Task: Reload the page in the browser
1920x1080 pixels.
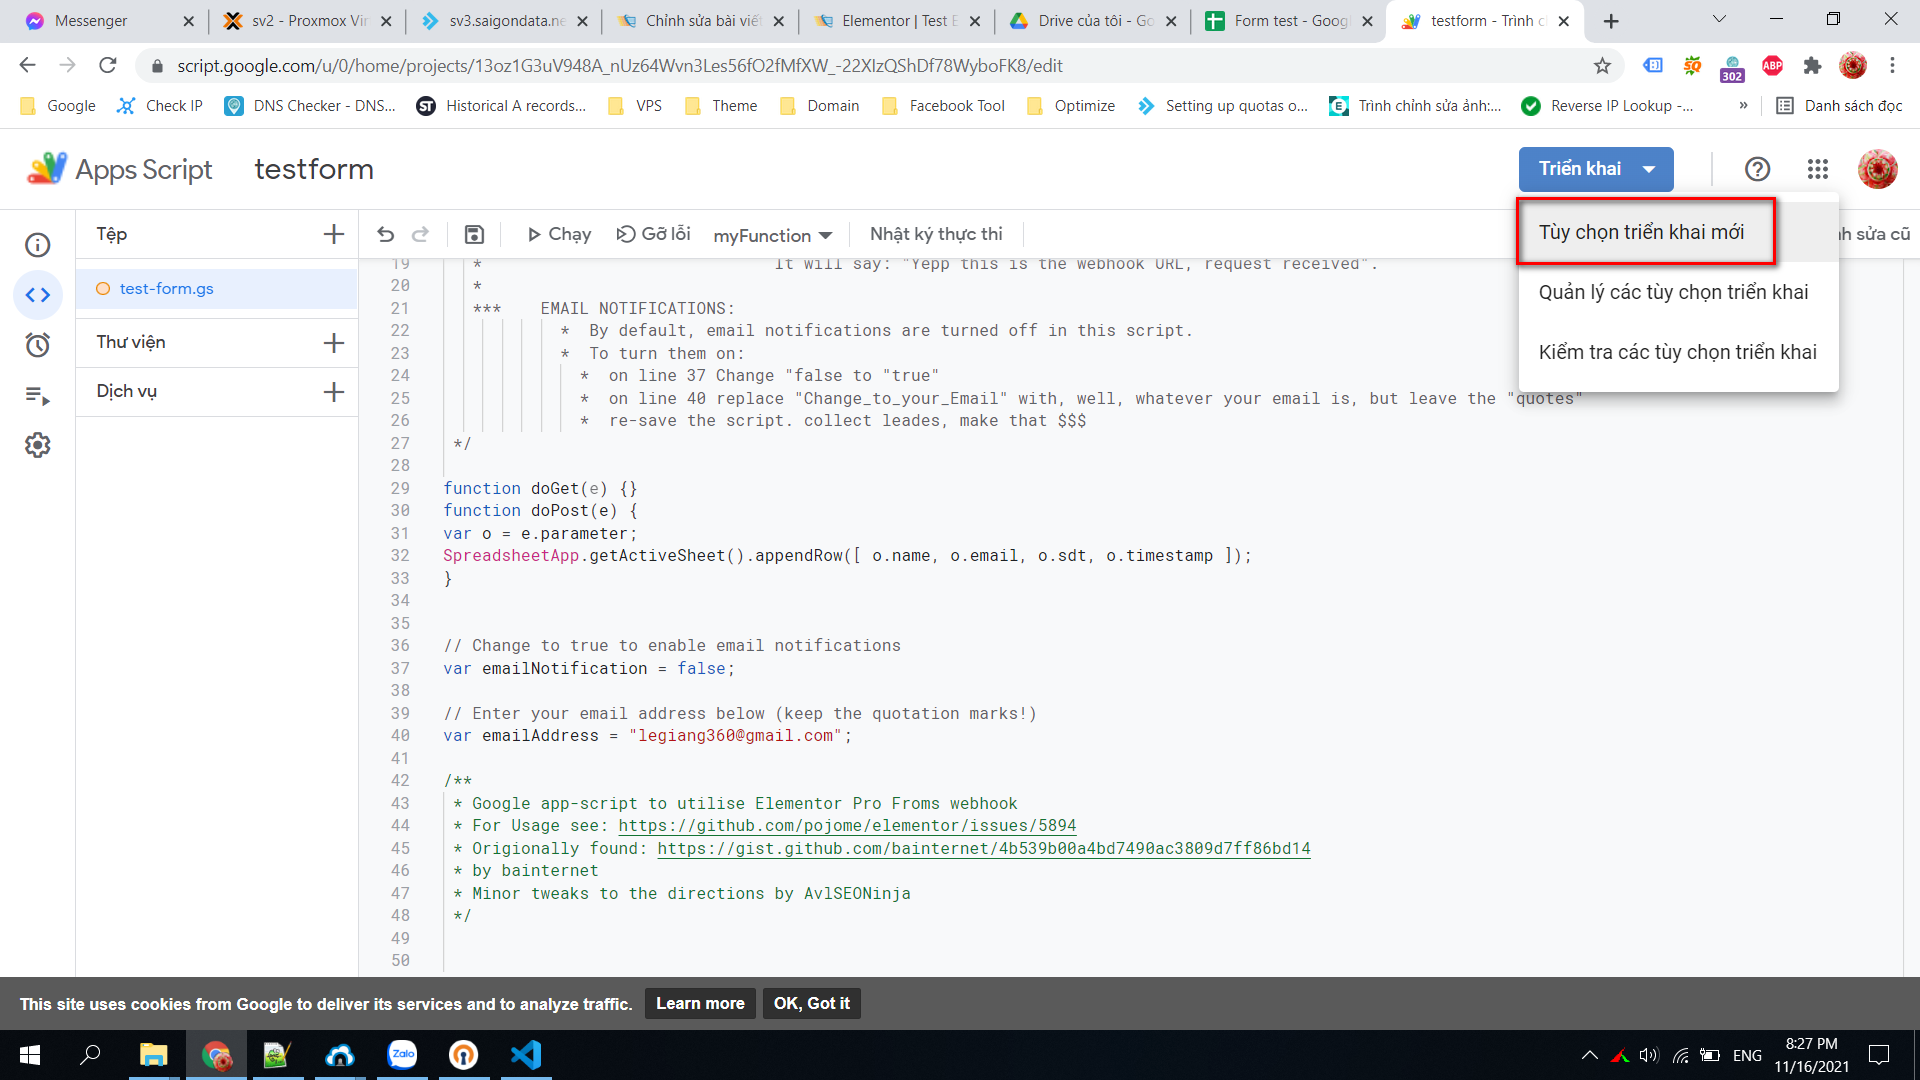Action: tap(108, 66)
